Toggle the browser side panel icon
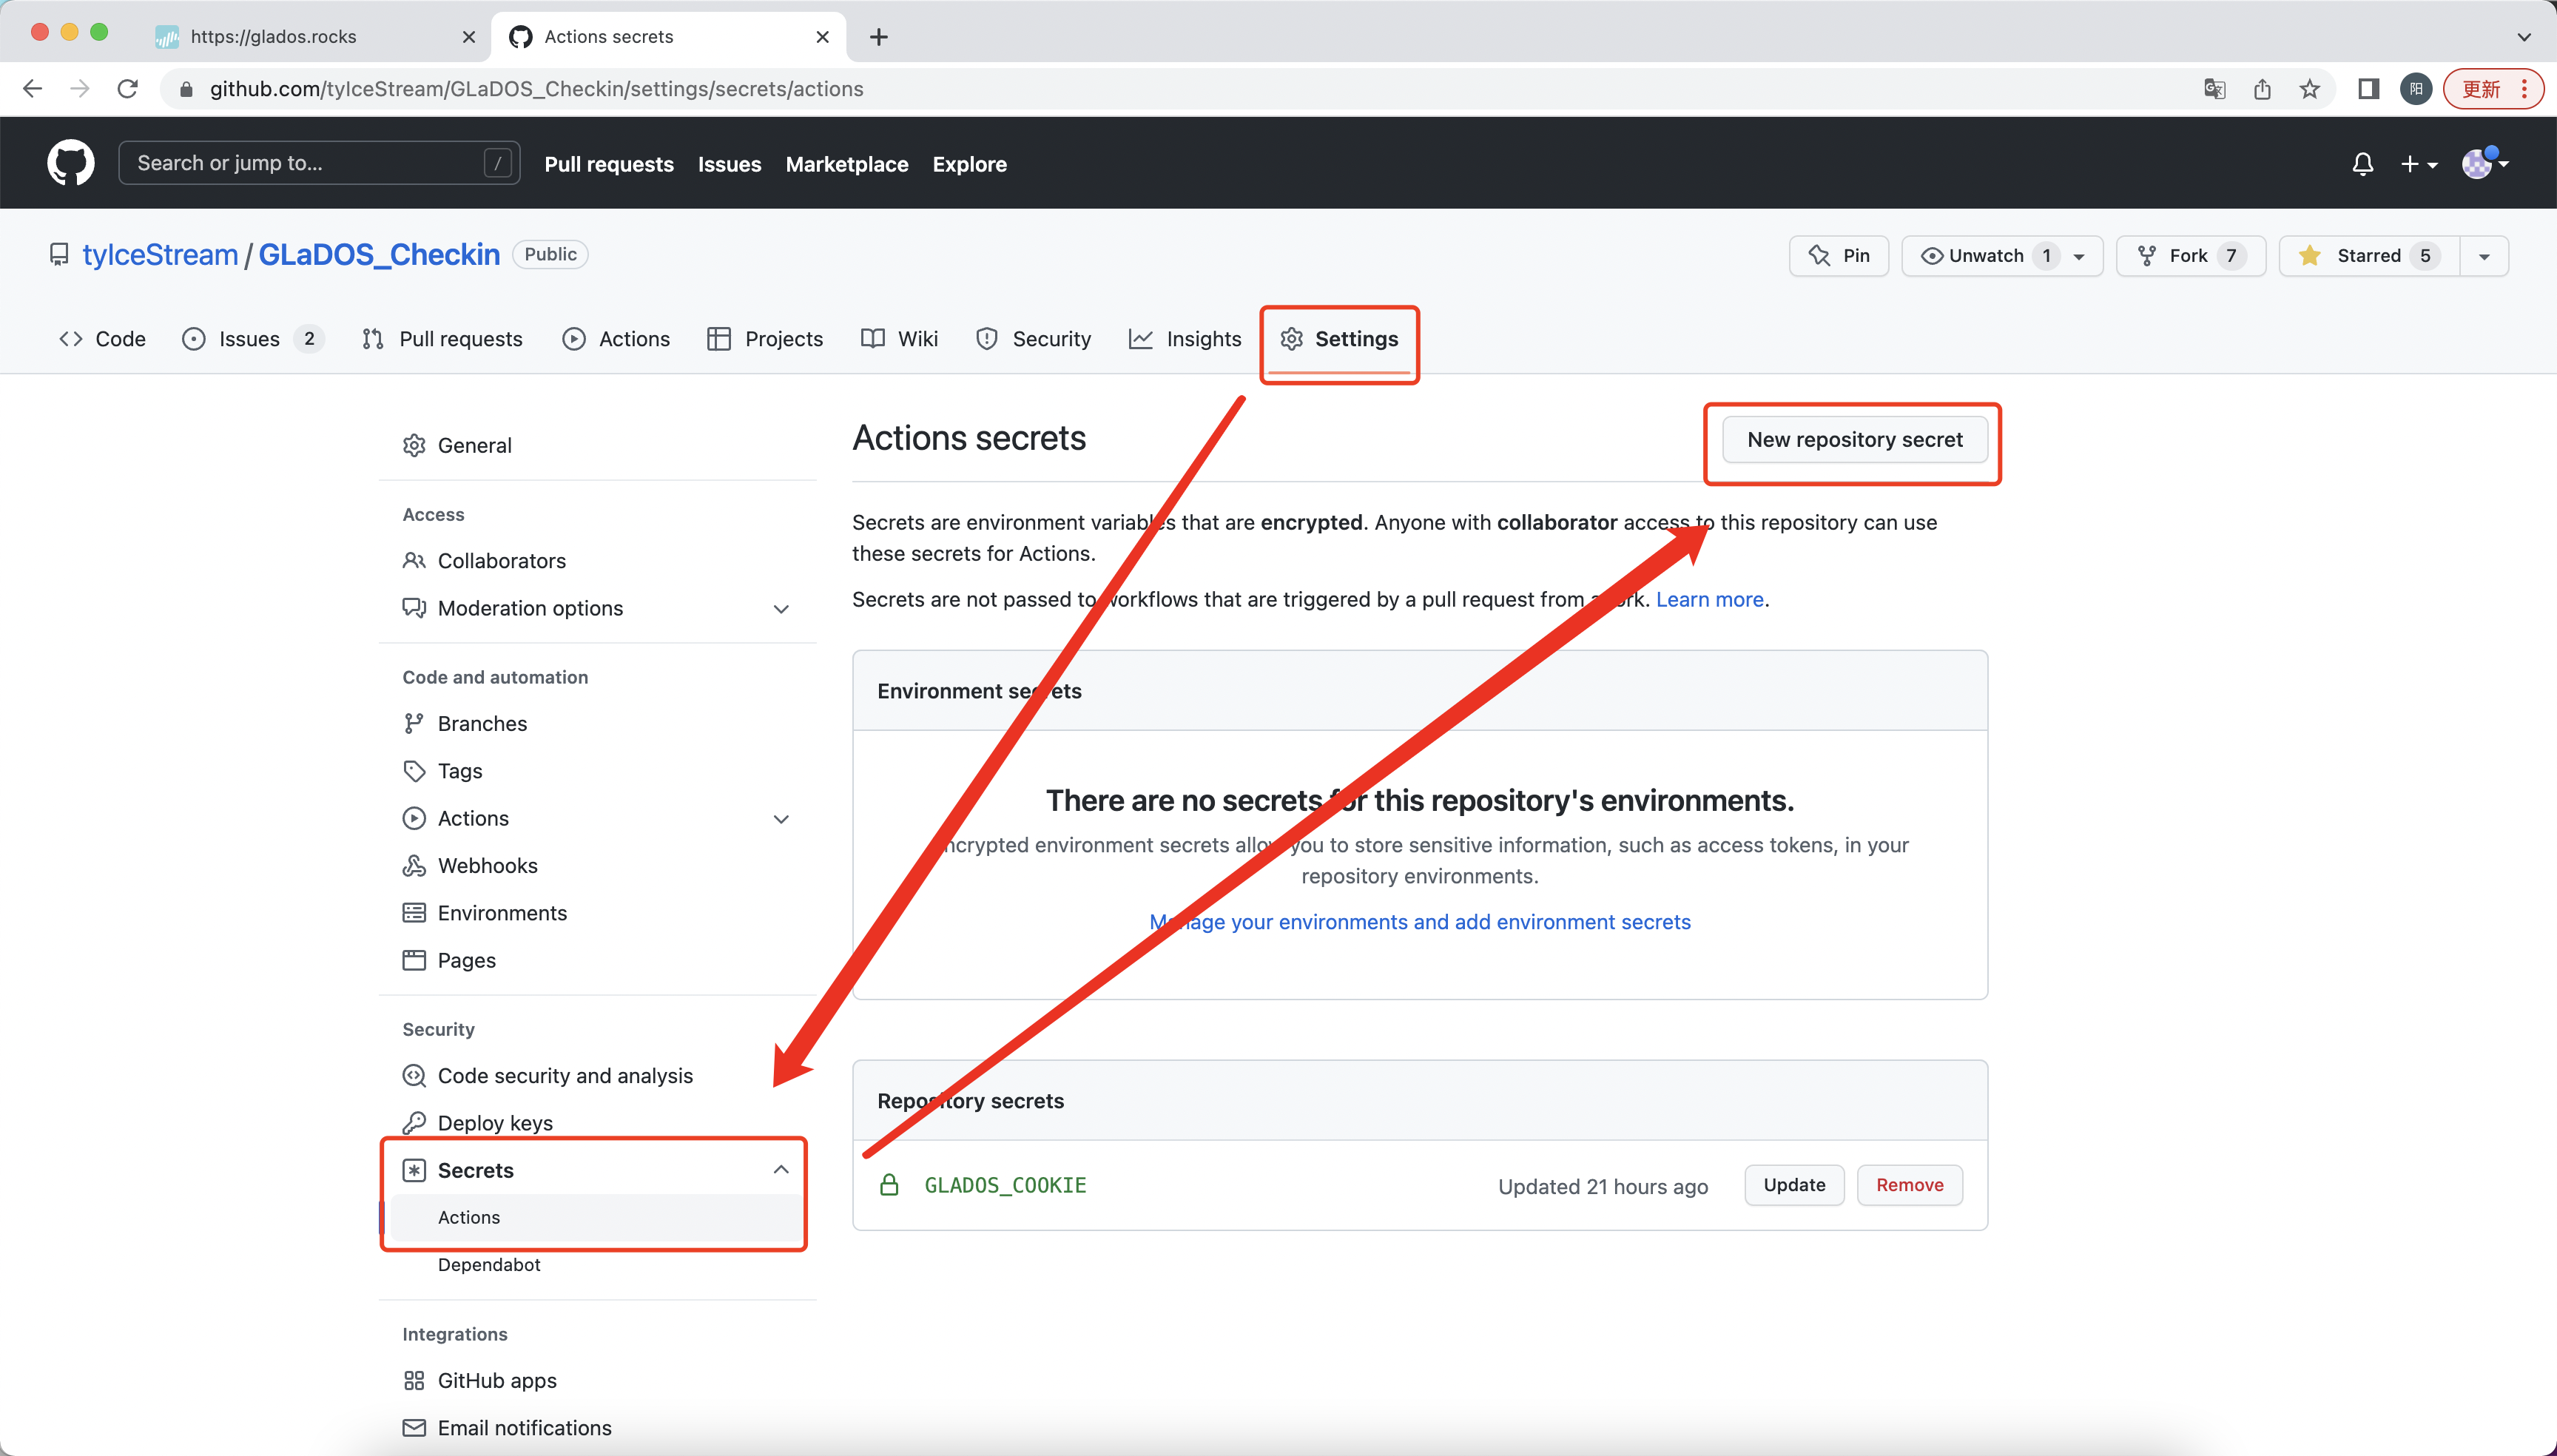Image resolution: width=2557 pixels, height=1456 pixels. pos(2368,89)
